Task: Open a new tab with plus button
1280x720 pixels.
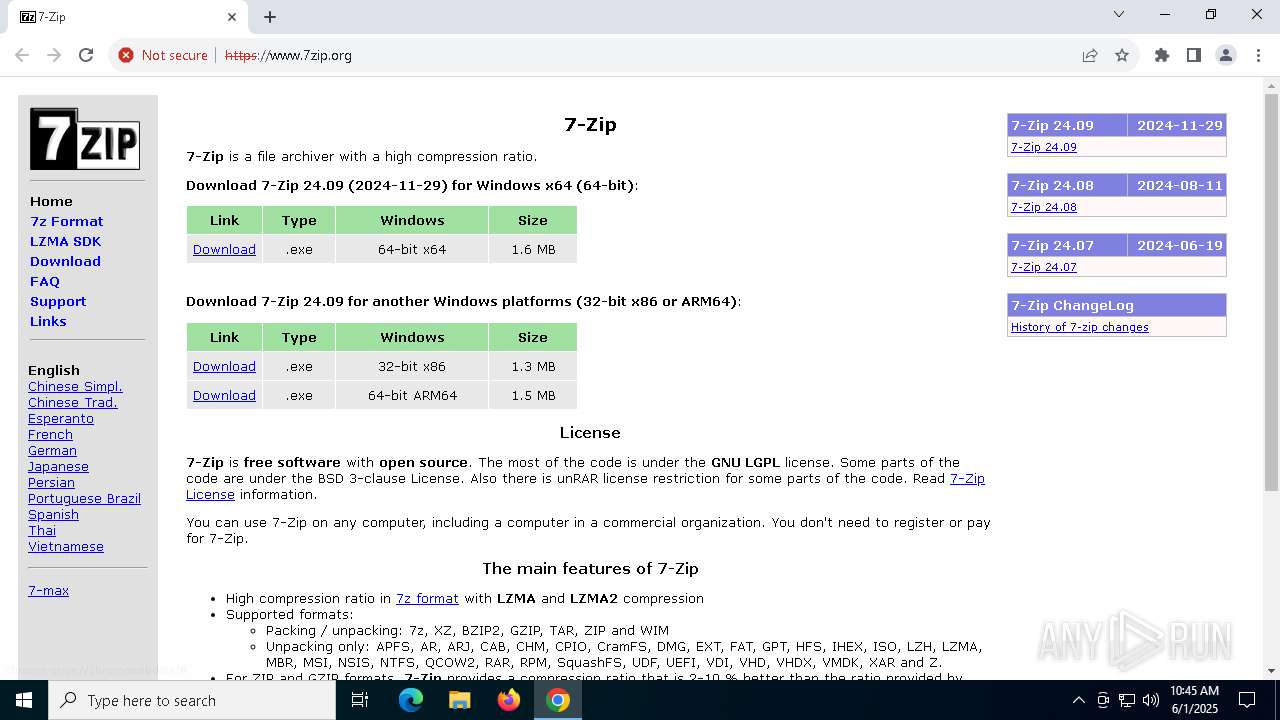Action: [x=270, y=17]
